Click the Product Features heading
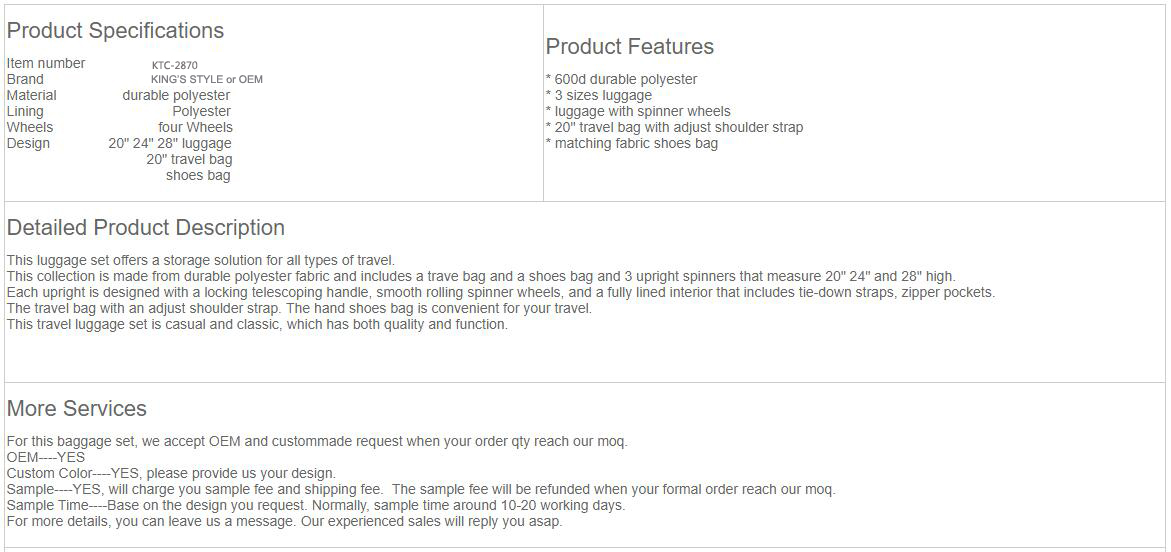1171x552 pixels. coord(629,47)
